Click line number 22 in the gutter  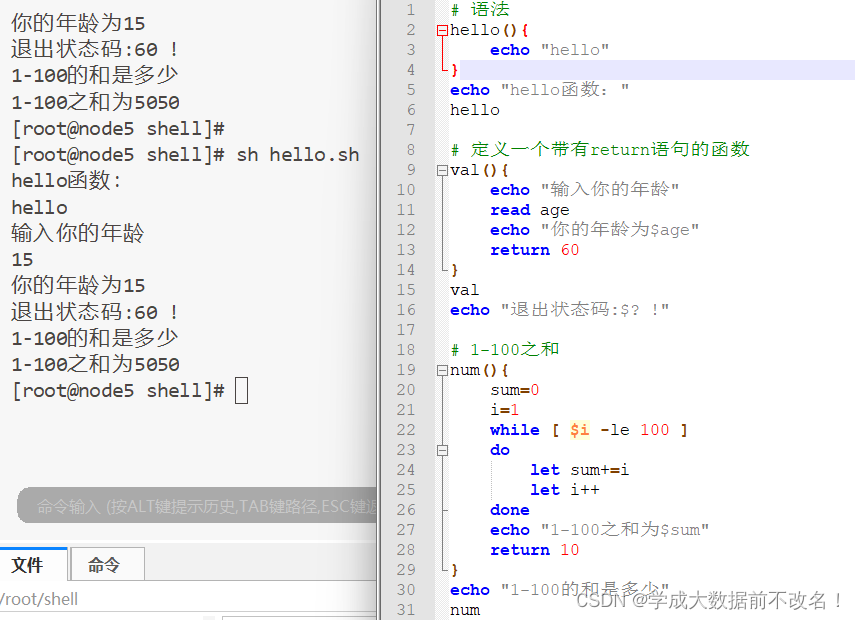pos(406,430)
